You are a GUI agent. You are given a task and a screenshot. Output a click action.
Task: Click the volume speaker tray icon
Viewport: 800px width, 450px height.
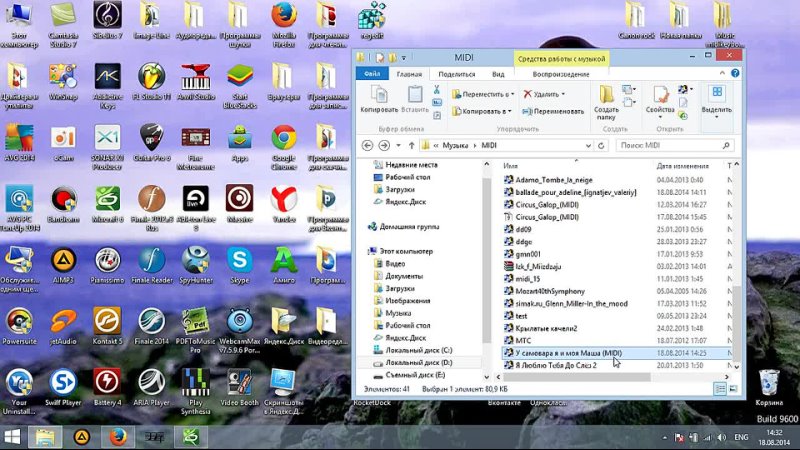(x=721, y=437)
